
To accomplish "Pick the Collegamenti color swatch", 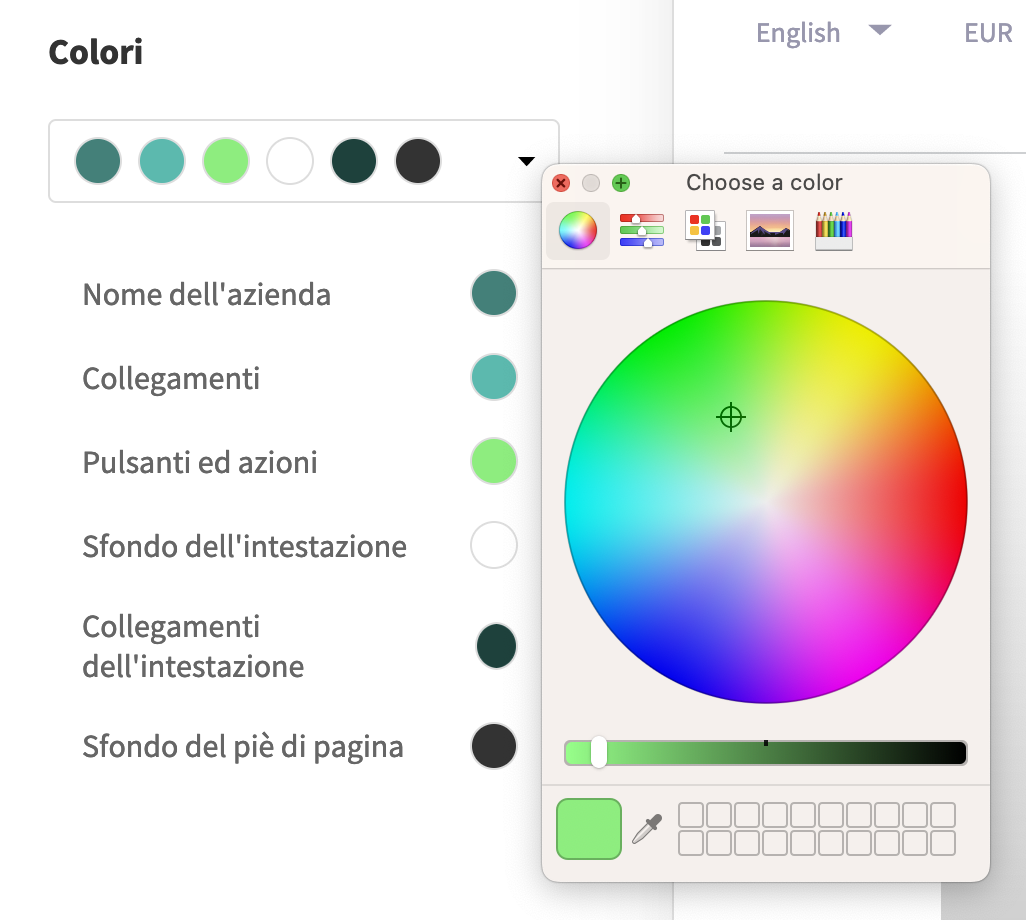I will pyautogui.click(x=494, y=378).
